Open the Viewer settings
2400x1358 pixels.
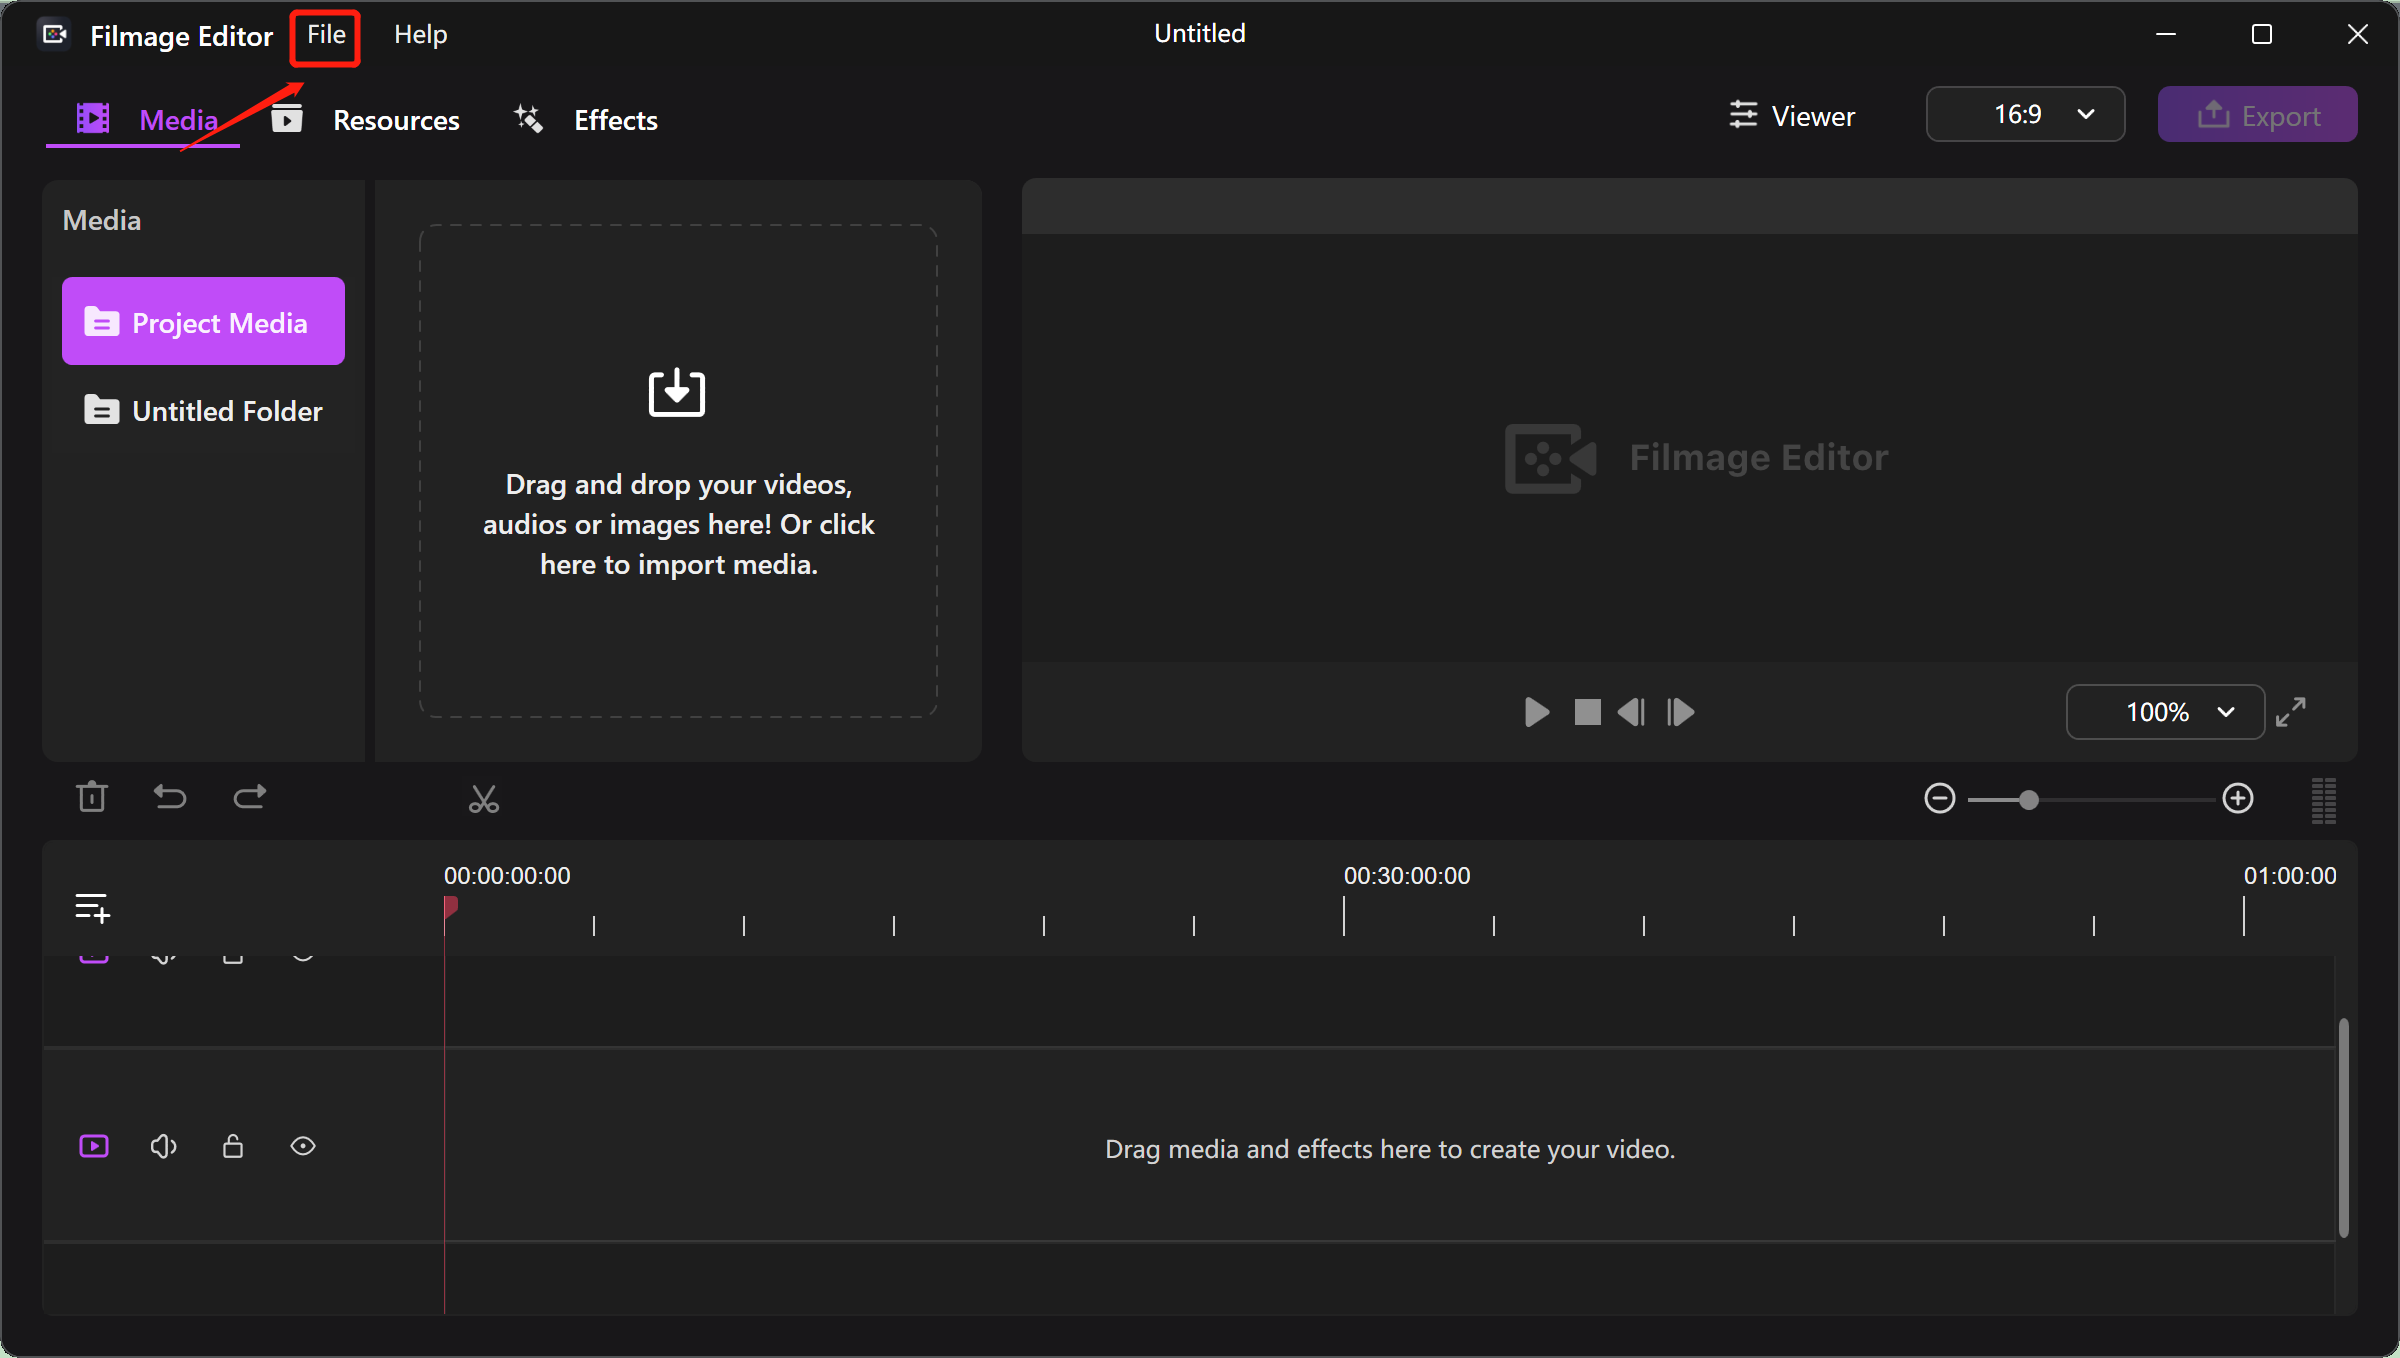pyautogui.click(x=1792, y=116)
